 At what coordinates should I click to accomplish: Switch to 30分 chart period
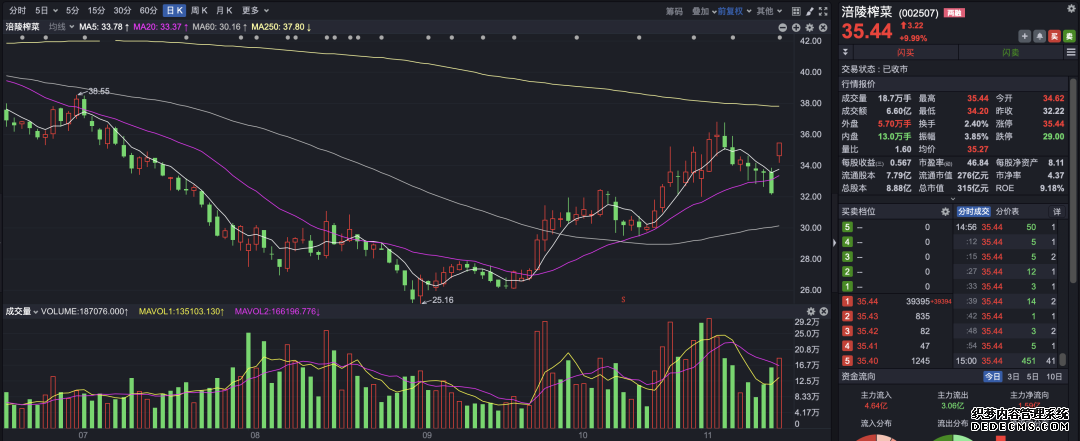pos(123,10)
